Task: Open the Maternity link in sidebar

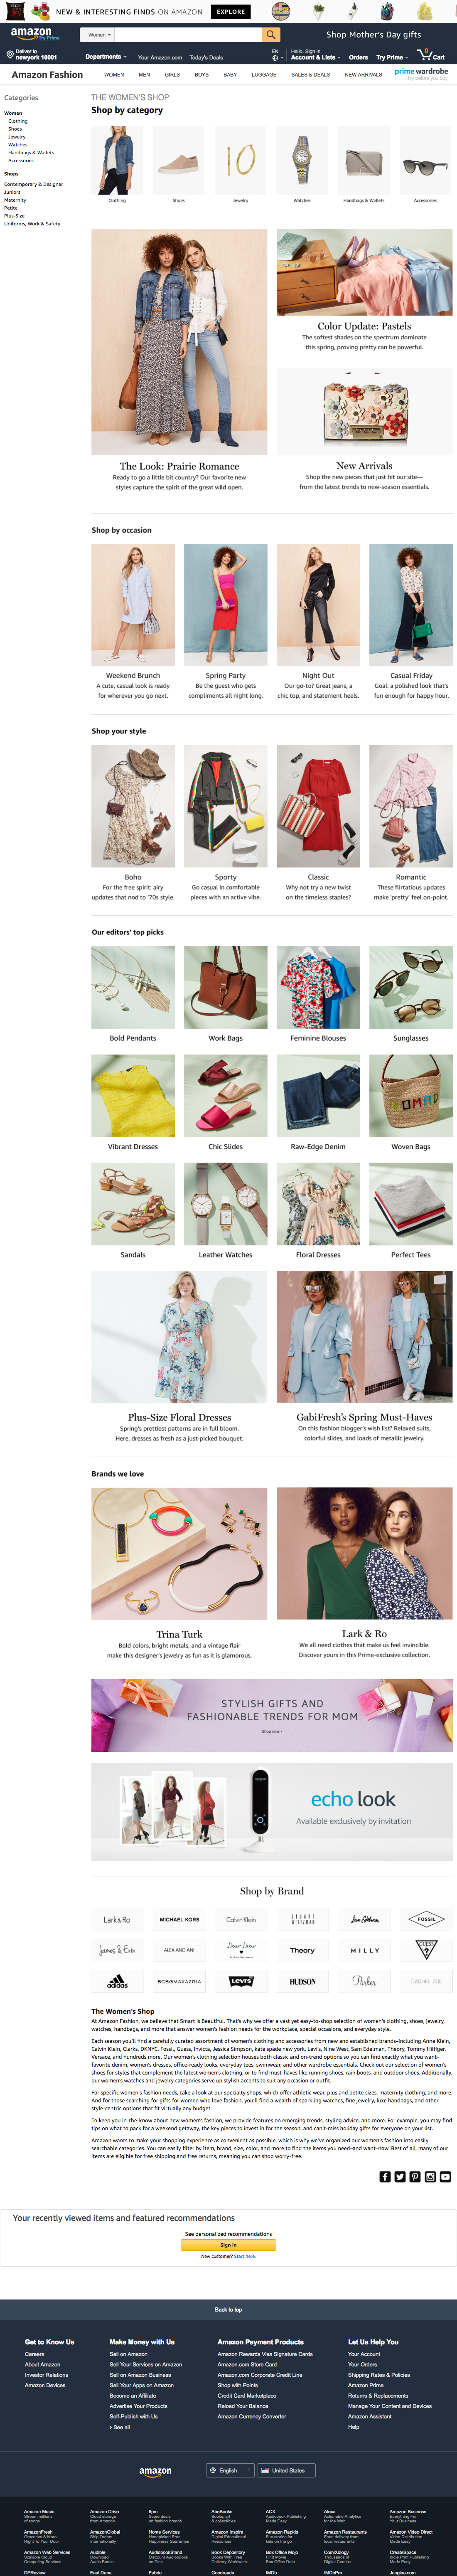Action: 15,200
